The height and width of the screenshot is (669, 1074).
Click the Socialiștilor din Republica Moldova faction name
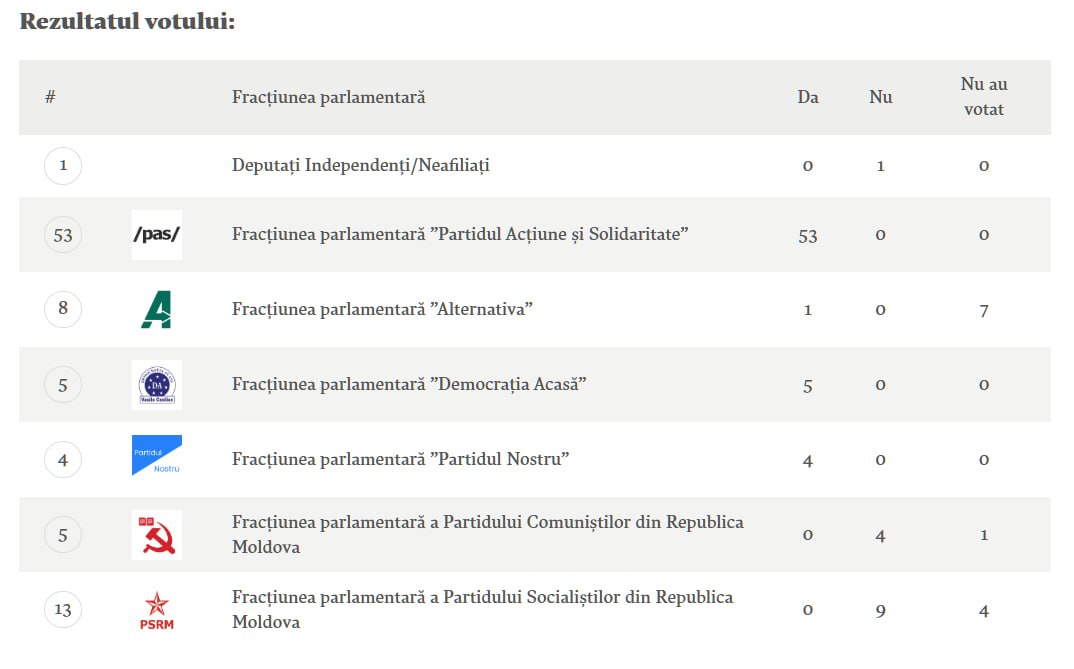tap(482, 609)
